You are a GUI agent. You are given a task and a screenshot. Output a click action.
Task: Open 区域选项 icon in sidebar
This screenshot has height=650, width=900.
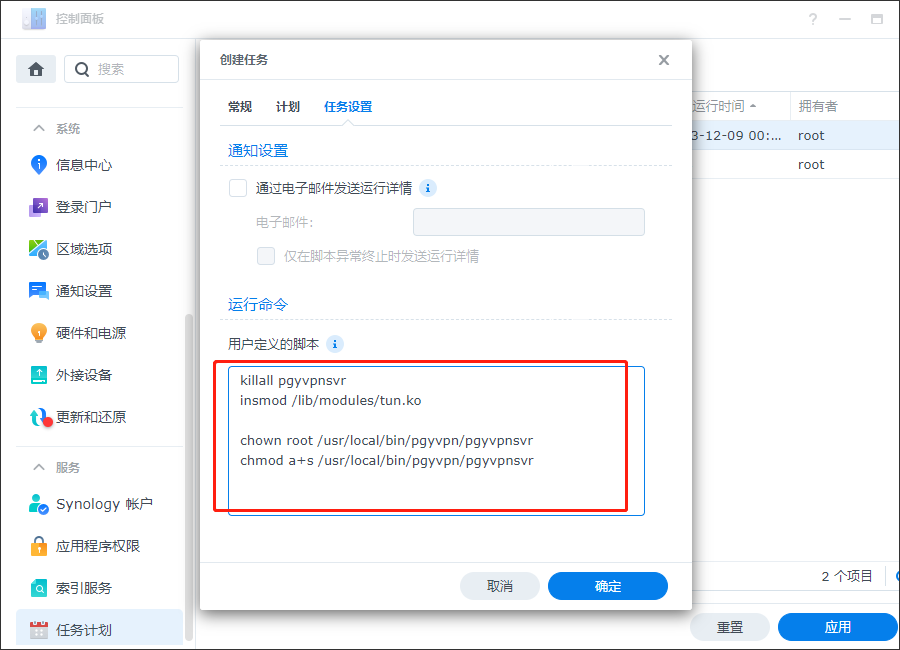pyautogui.click(x=38, y=249)
